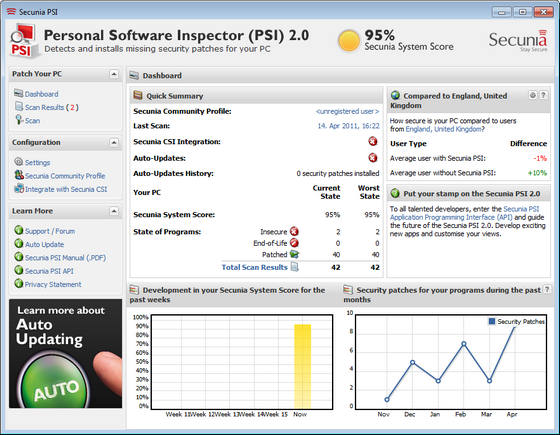Click the yellow Now bar in score chart
Screen dimensions: 560x435
[302, 366]
